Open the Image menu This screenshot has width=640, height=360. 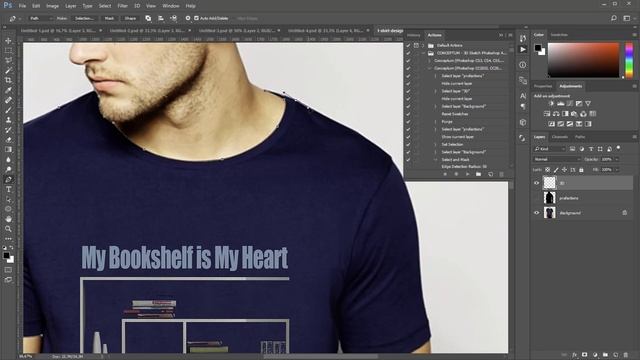[52, 6]
